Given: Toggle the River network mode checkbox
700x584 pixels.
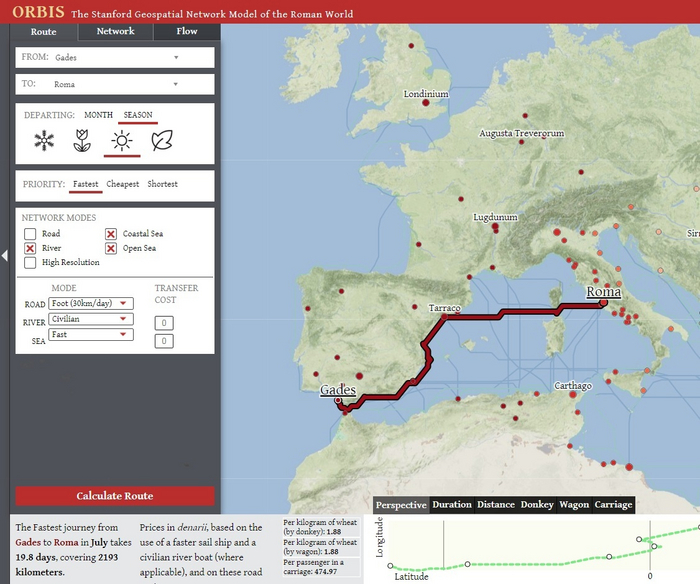Looking at the screenshot, I should tap(30, 248).
